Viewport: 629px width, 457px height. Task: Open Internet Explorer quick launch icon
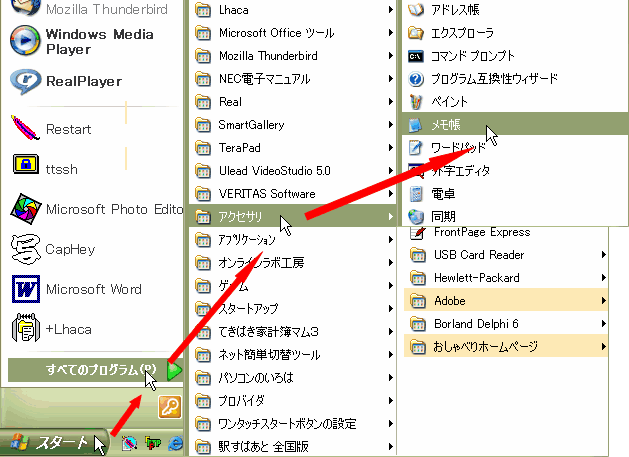175,443
